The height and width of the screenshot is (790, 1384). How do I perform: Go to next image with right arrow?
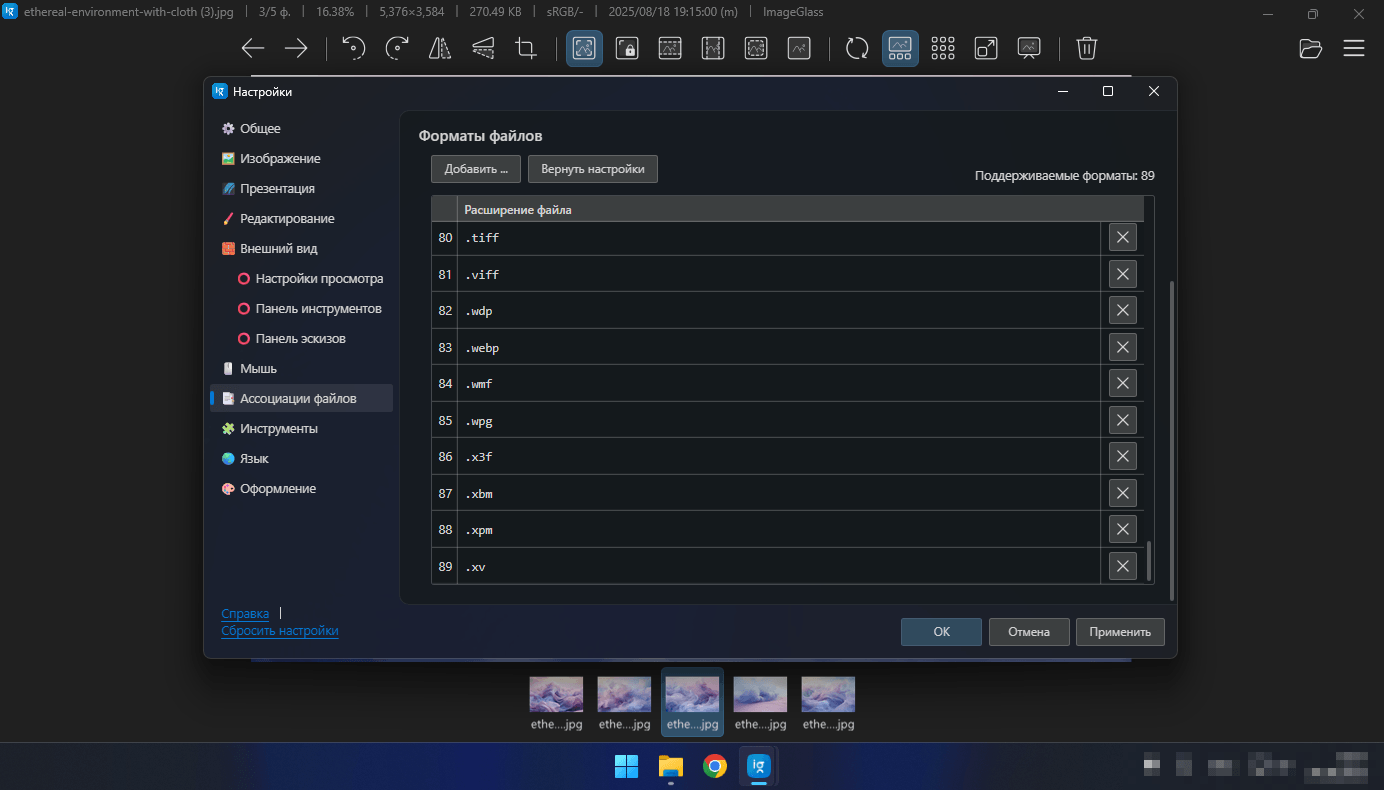(x=296, y=48)
